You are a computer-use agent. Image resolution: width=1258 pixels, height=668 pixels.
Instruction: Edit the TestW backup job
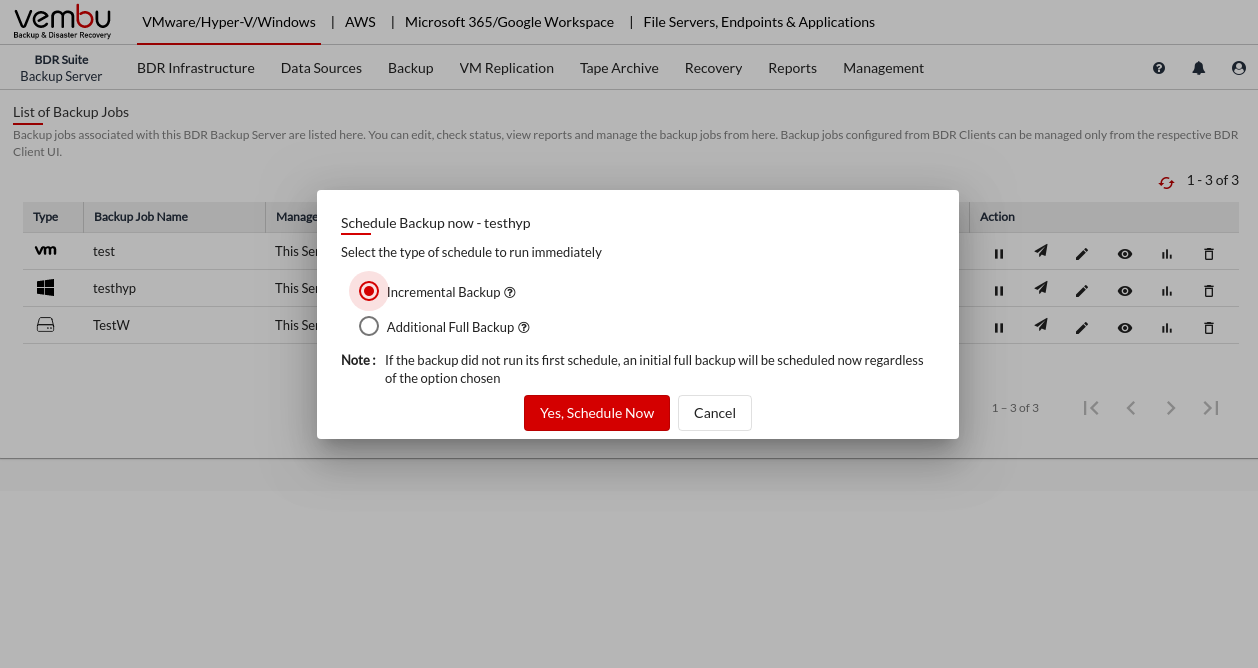(x=1081, y=328)
